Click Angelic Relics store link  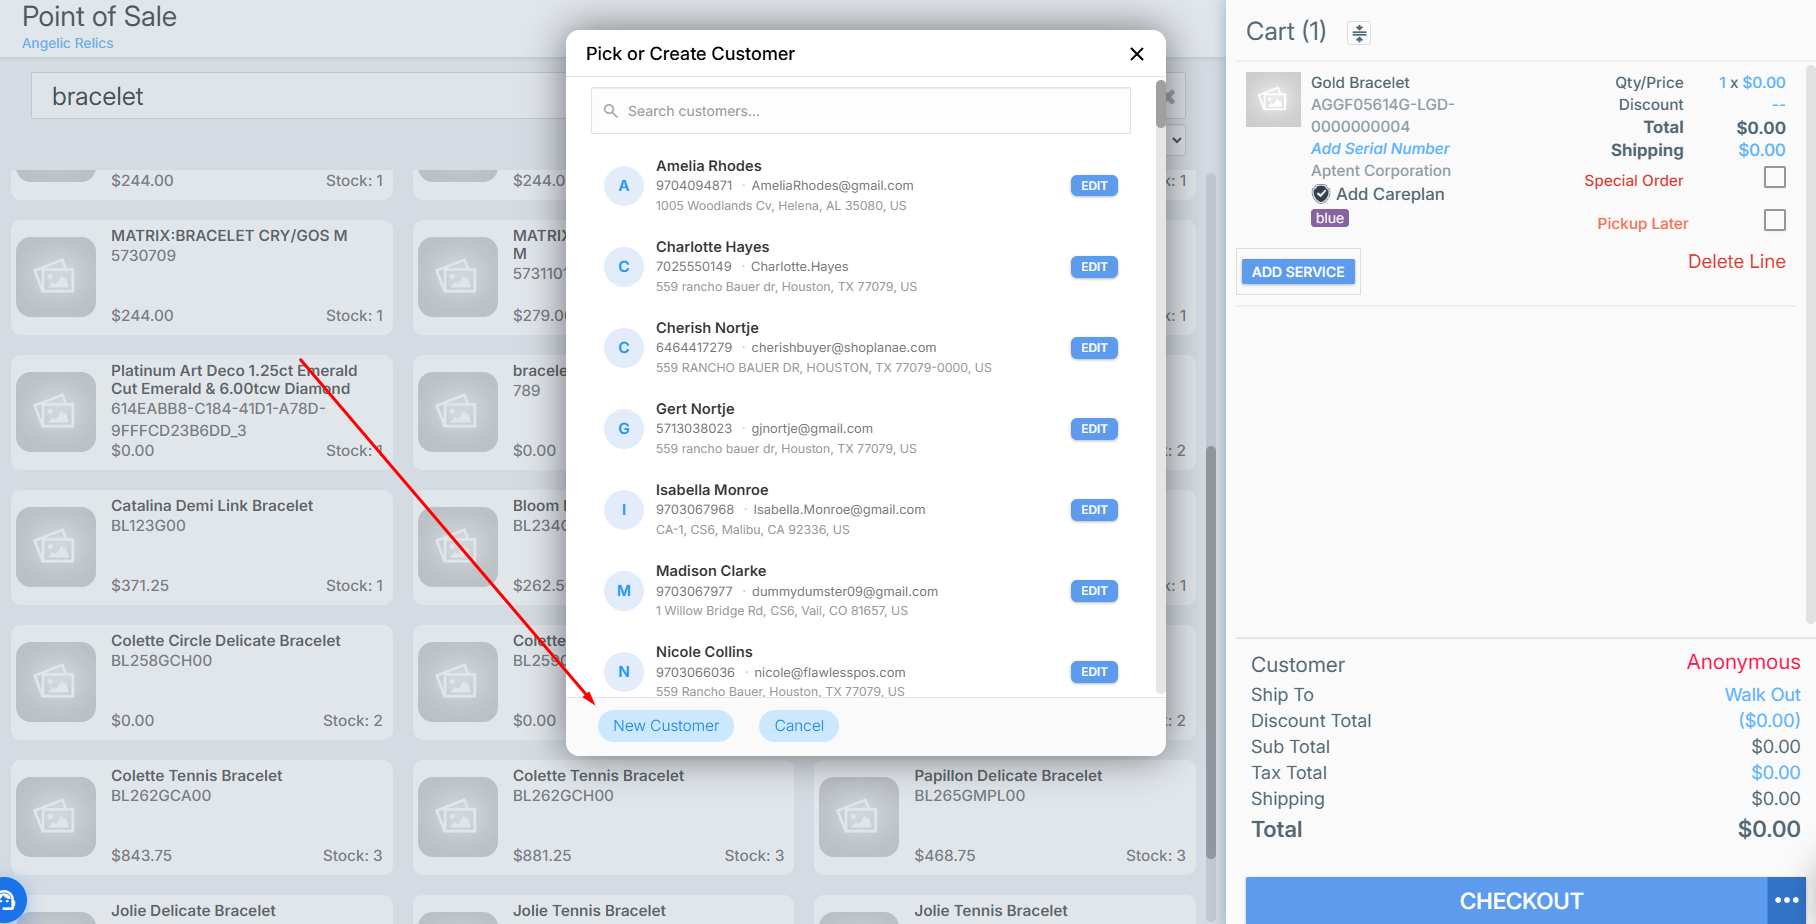[x=68, y=43]
